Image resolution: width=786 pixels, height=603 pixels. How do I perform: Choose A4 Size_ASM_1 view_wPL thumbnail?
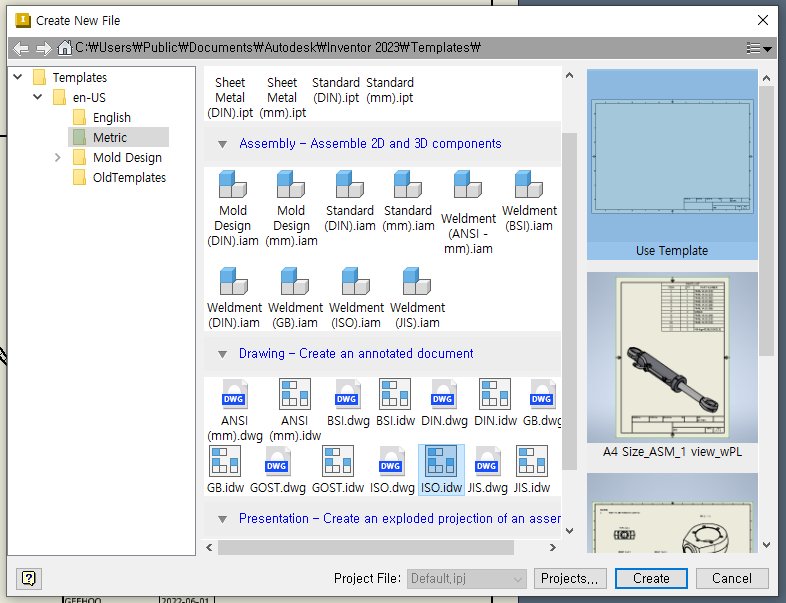[x=672, y=366]
